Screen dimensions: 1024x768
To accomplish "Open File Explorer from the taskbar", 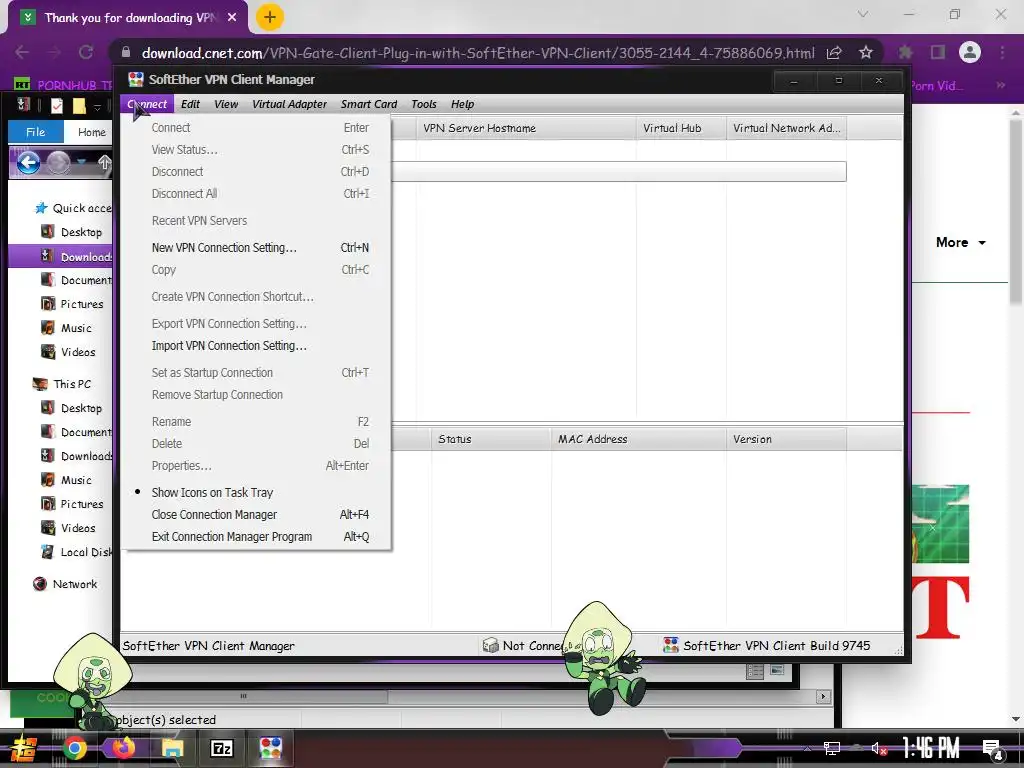I will 172,748.
